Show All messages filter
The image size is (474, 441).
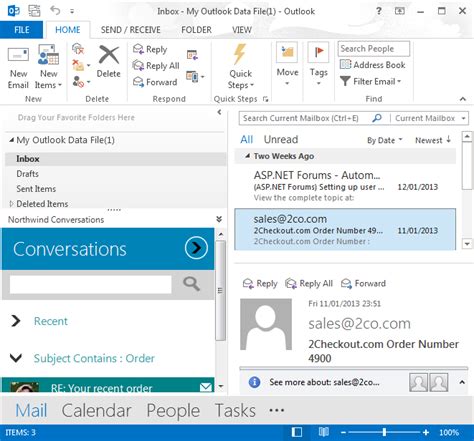(247, 139)
